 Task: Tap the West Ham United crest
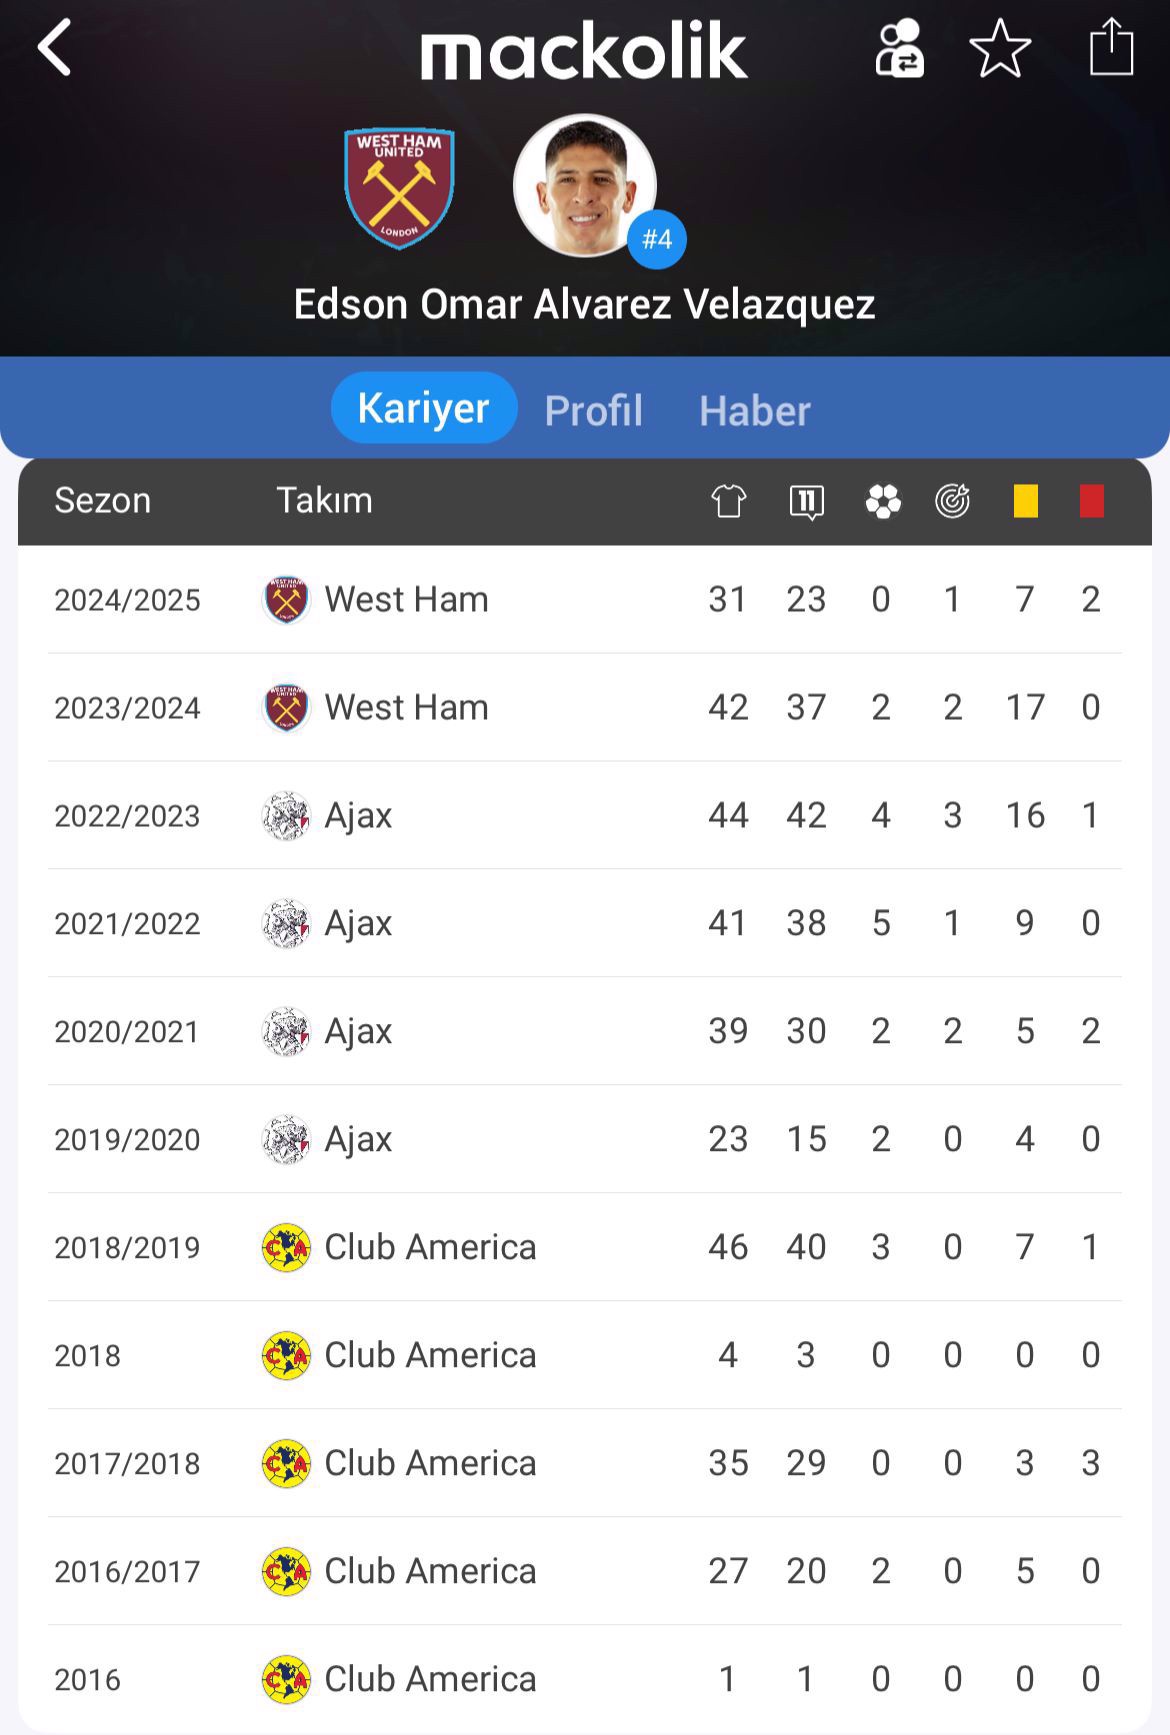pos(399,187)
